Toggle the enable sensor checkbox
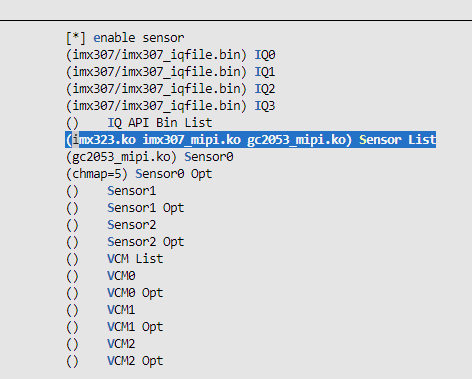Screen dimensions: 472x379 tap(125, 38)
